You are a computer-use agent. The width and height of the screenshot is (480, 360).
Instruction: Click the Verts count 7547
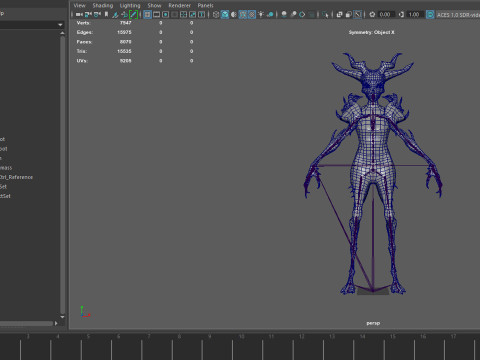[x=126, y=23]
